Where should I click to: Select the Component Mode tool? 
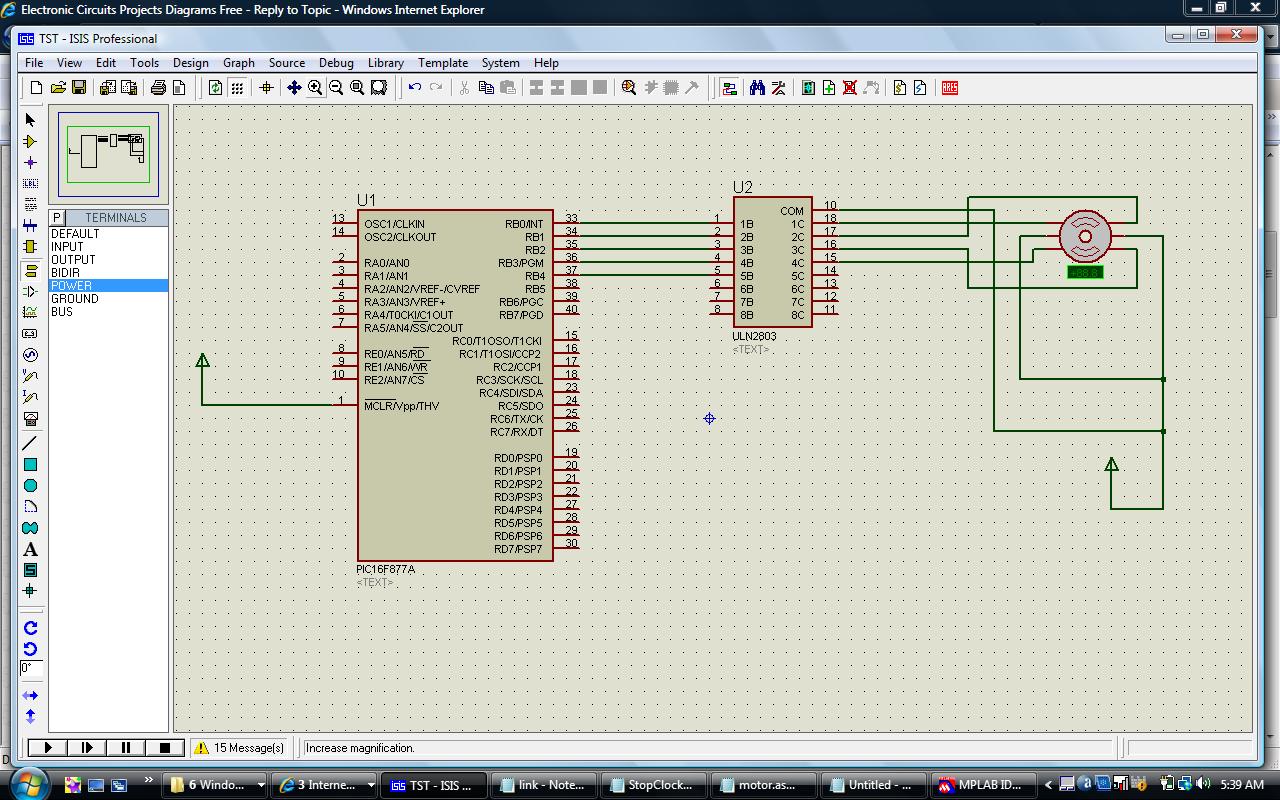click(x=30, y=141)
